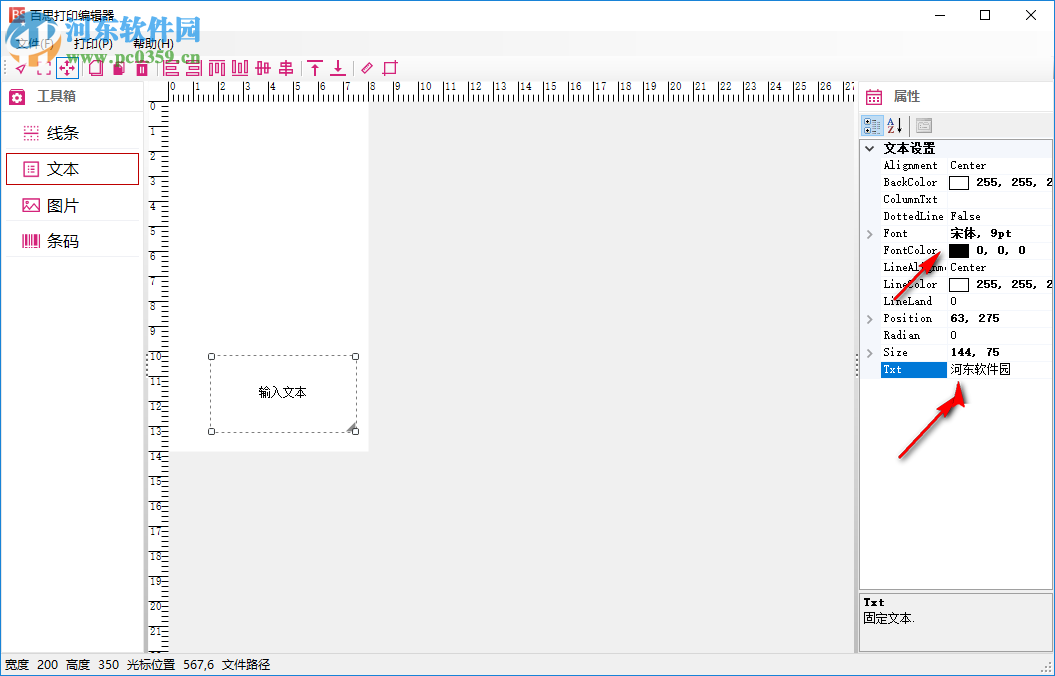Activate the four-arrow move tool
The height and width of the screenshot is (676, 1055).
pos(67,68)
